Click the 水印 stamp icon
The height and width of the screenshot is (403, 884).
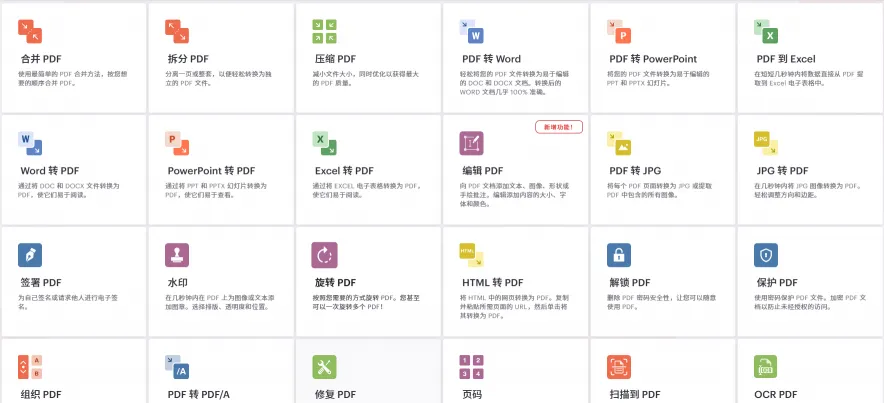click(x=177, y=255)
